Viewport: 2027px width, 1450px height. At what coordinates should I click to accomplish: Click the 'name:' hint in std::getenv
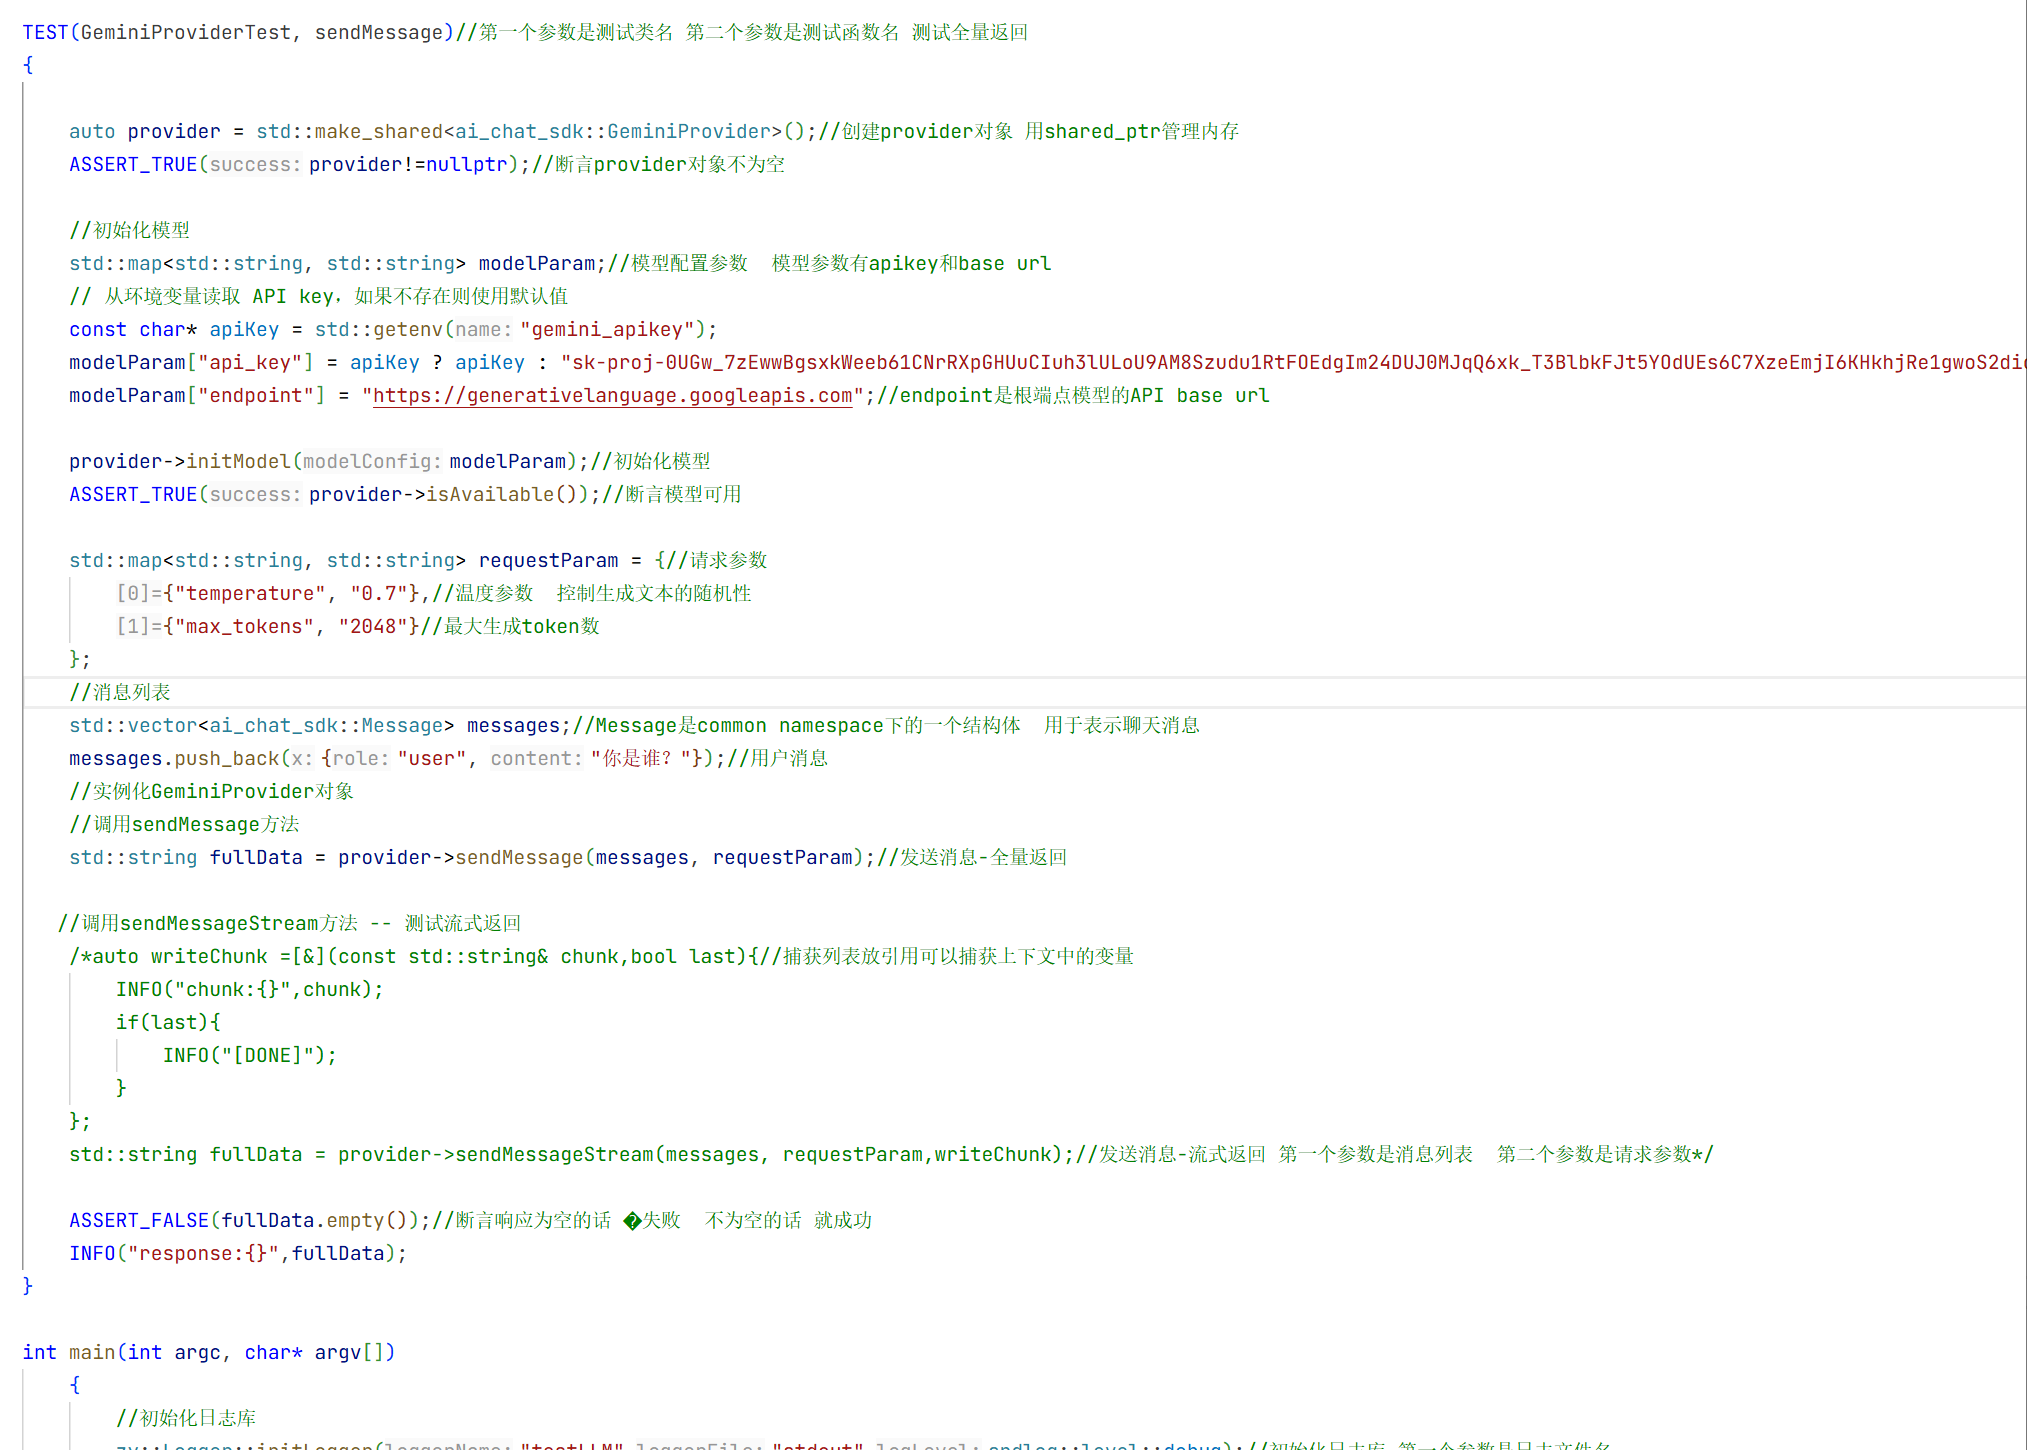pos(483,330)
